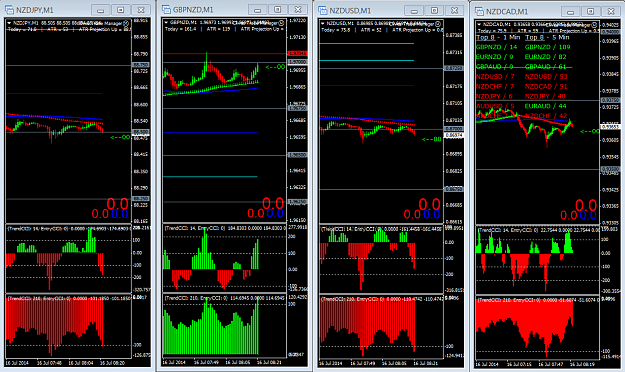
Task: Open chart menu triangle in NZDUSD chart
Action: pyautogui.click(x=322, y=24)
